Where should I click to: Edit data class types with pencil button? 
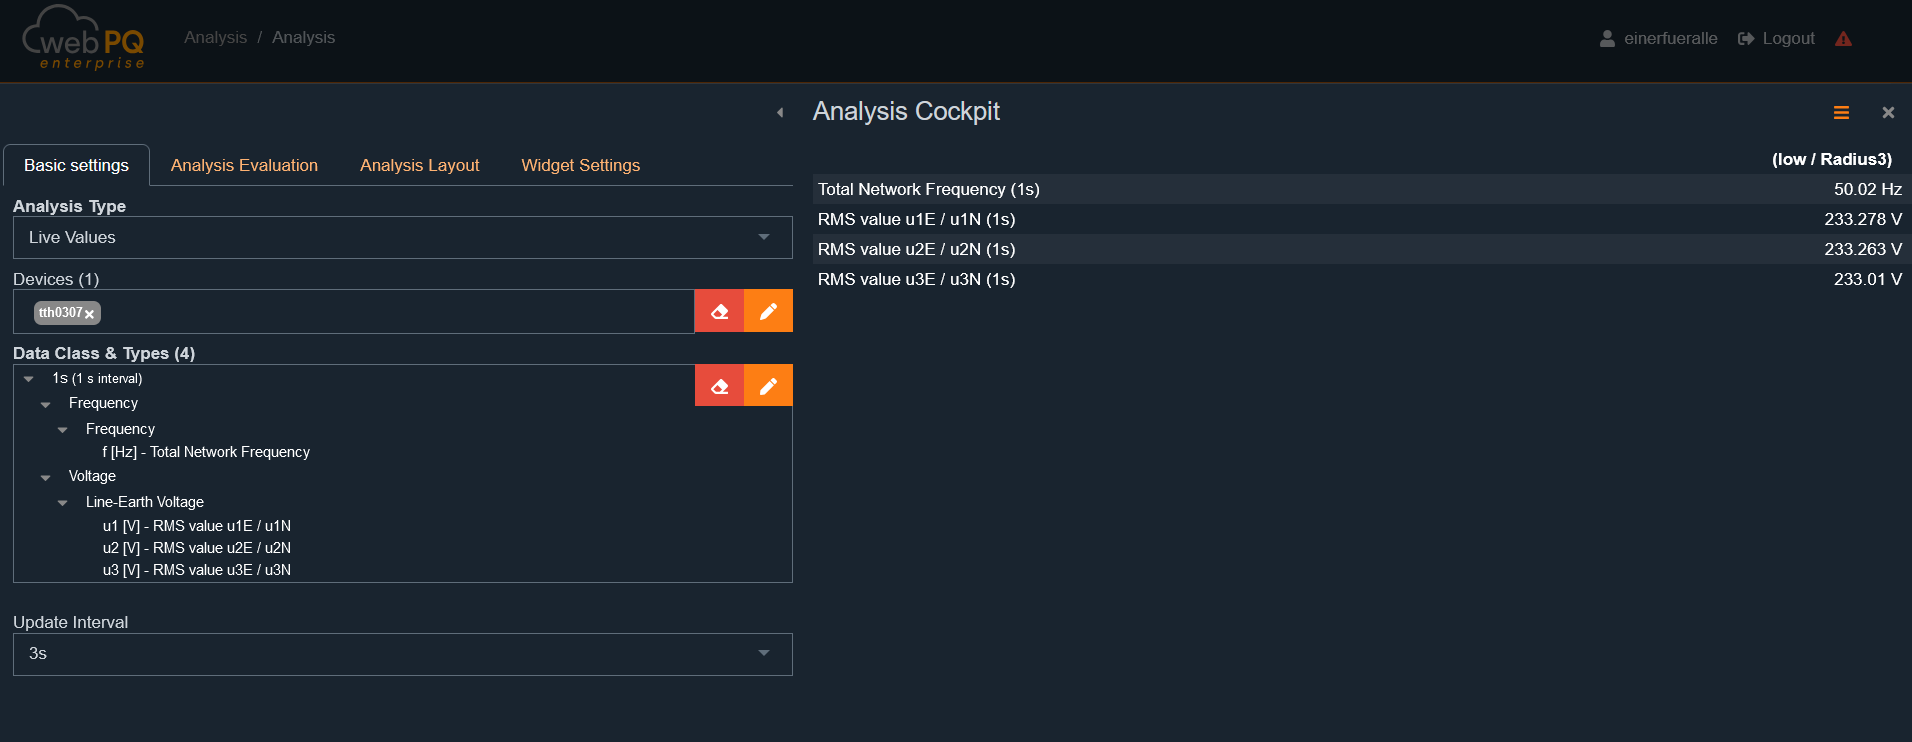(768, 386)
